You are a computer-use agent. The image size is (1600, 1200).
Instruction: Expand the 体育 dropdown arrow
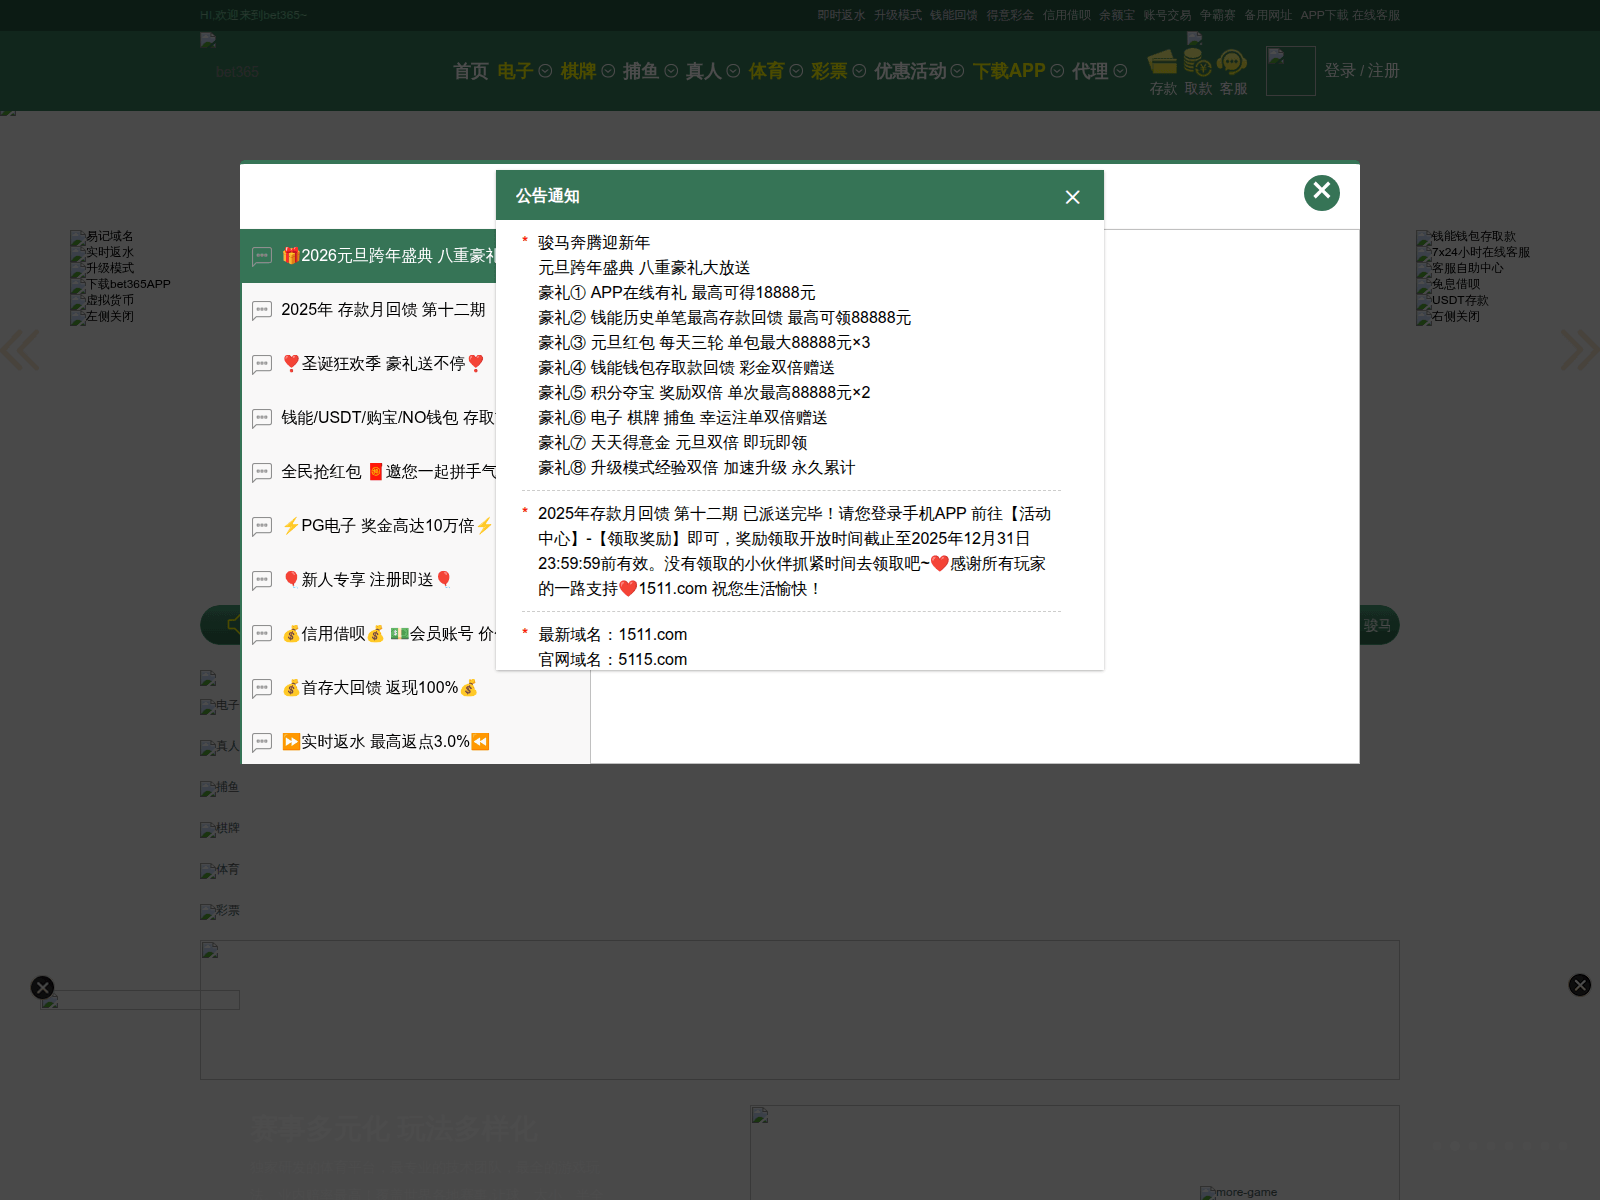[x=796, y=71]
